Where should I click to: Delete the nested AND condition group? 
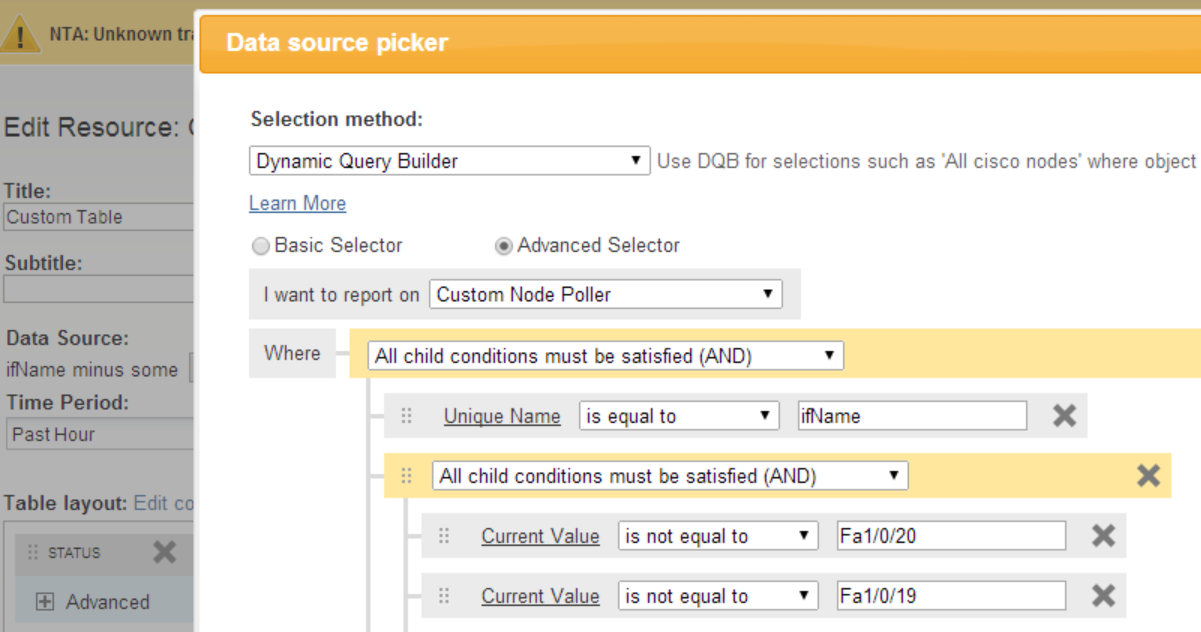coord(1149,476)
